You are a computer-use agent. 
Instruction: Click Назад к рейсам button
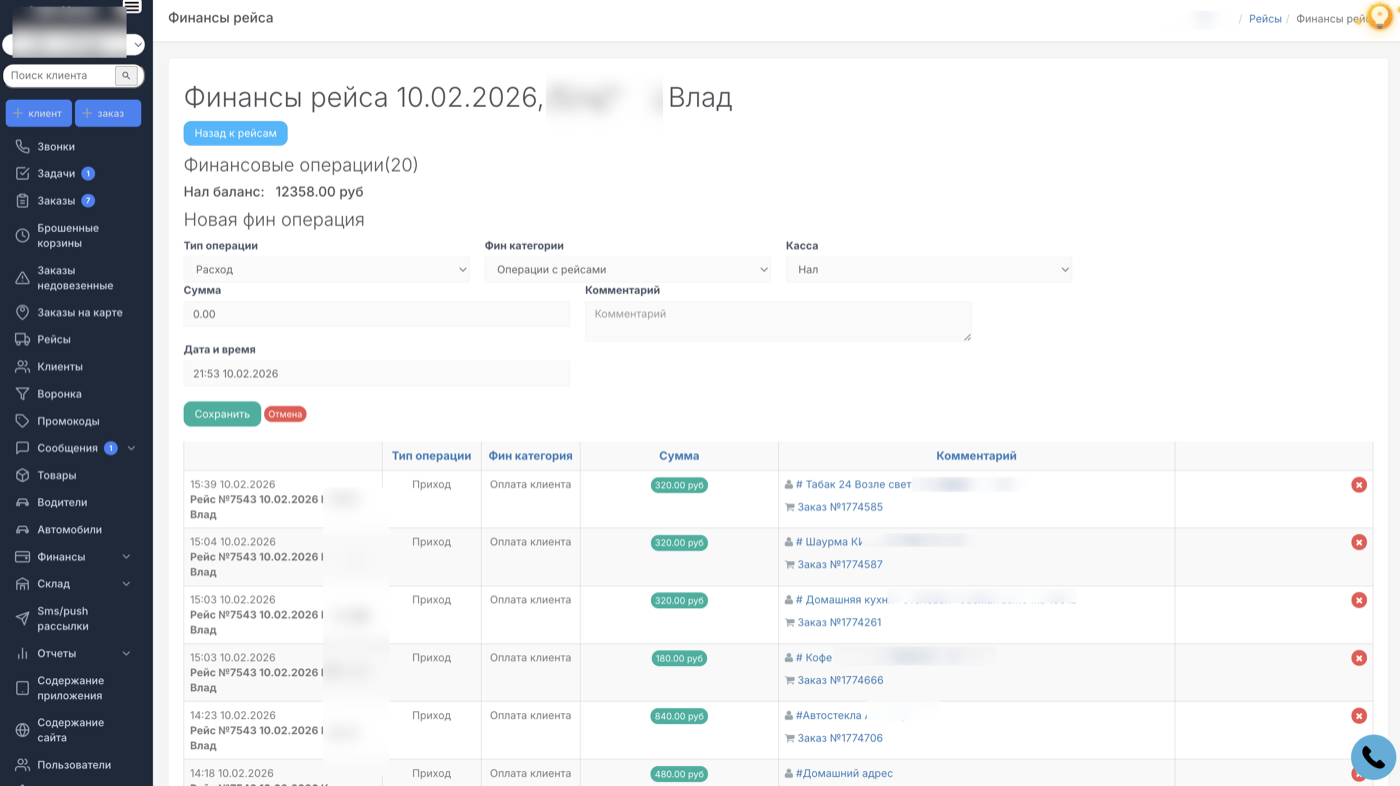tap(235, 133)
